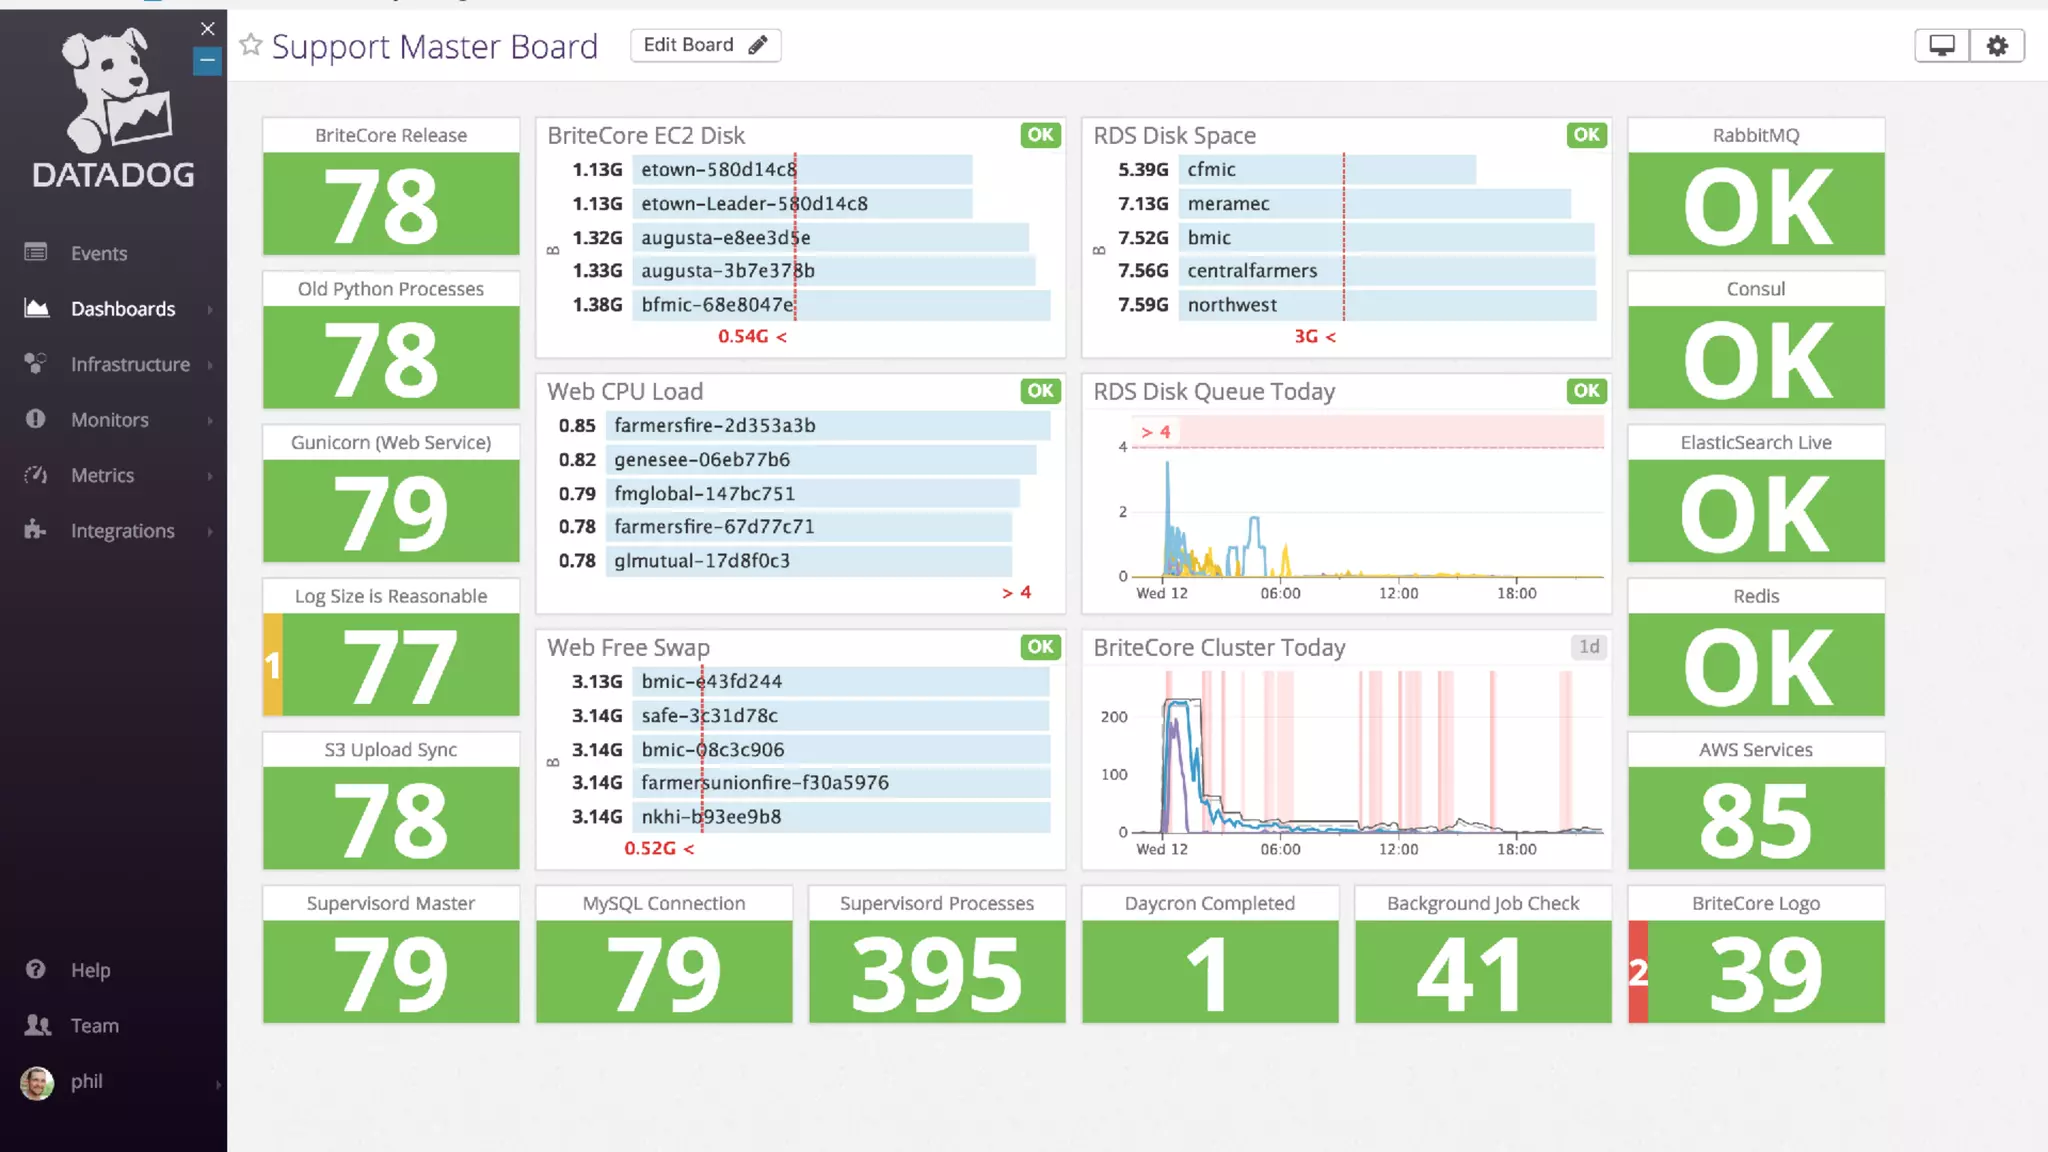Select Dashboards in the sidebar menu
2048x1152 pixels.
pyautogui.click(x=122, y=309)
